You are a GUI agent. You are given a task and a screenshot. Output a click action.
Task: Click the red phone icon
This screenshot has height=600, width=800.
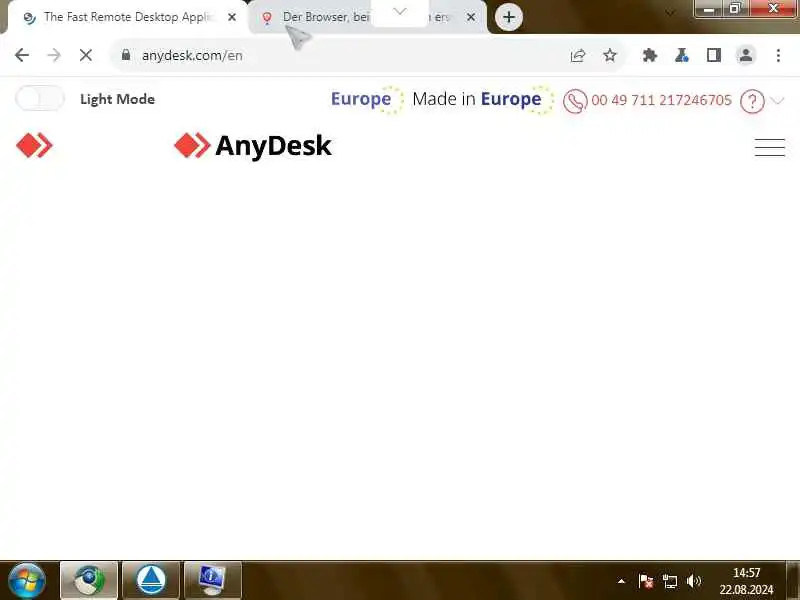[x=575, y=101]
